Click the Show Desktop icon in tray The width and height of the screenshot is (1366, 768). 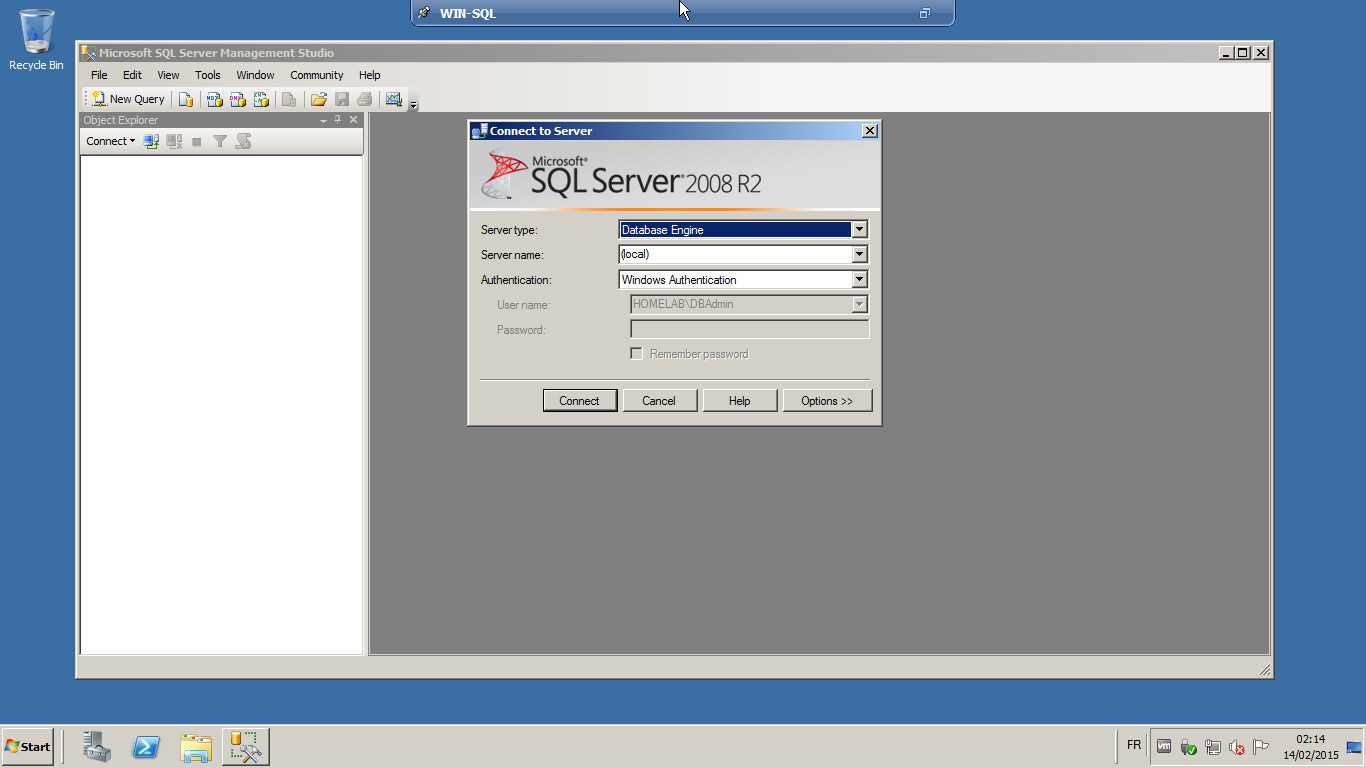coord(1355,747)
